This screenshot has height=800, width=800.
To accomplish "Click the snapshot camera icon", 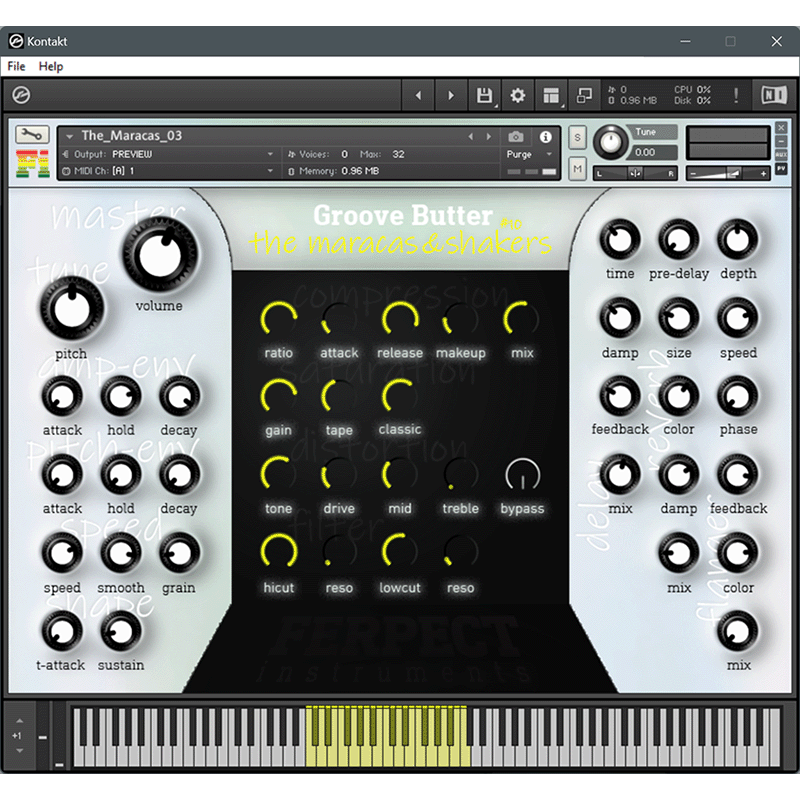I will coord(516,137).
